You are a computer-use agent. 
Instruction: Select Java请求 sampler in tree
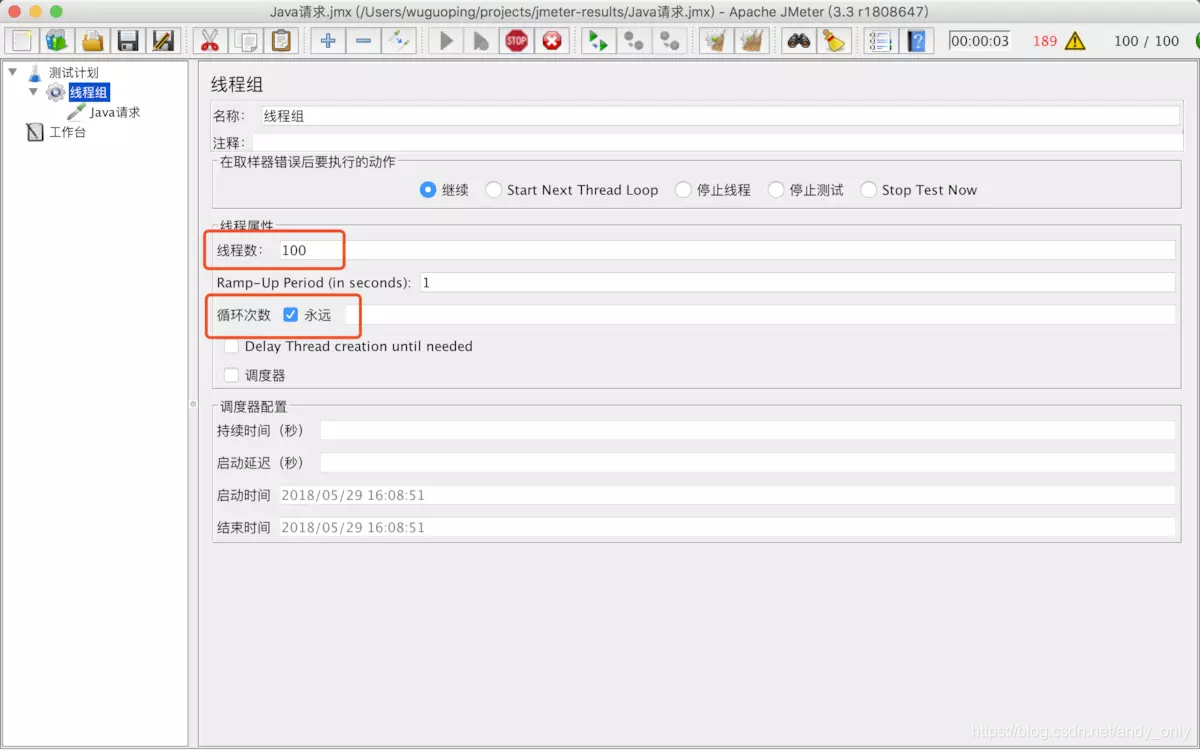pyautogui.click(x=115, y=112)
